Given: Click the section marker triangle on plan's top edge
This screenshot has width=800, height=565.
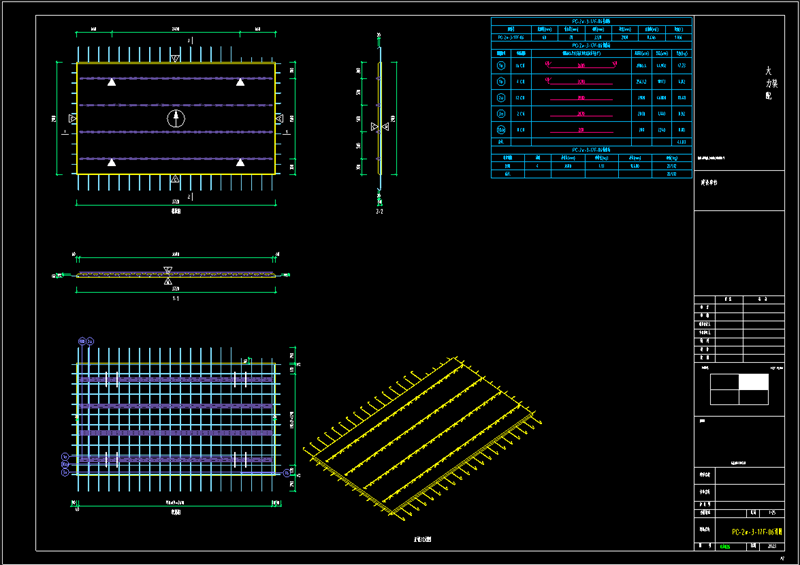Looking at the screenshot, I should click(x=175, y=59).
